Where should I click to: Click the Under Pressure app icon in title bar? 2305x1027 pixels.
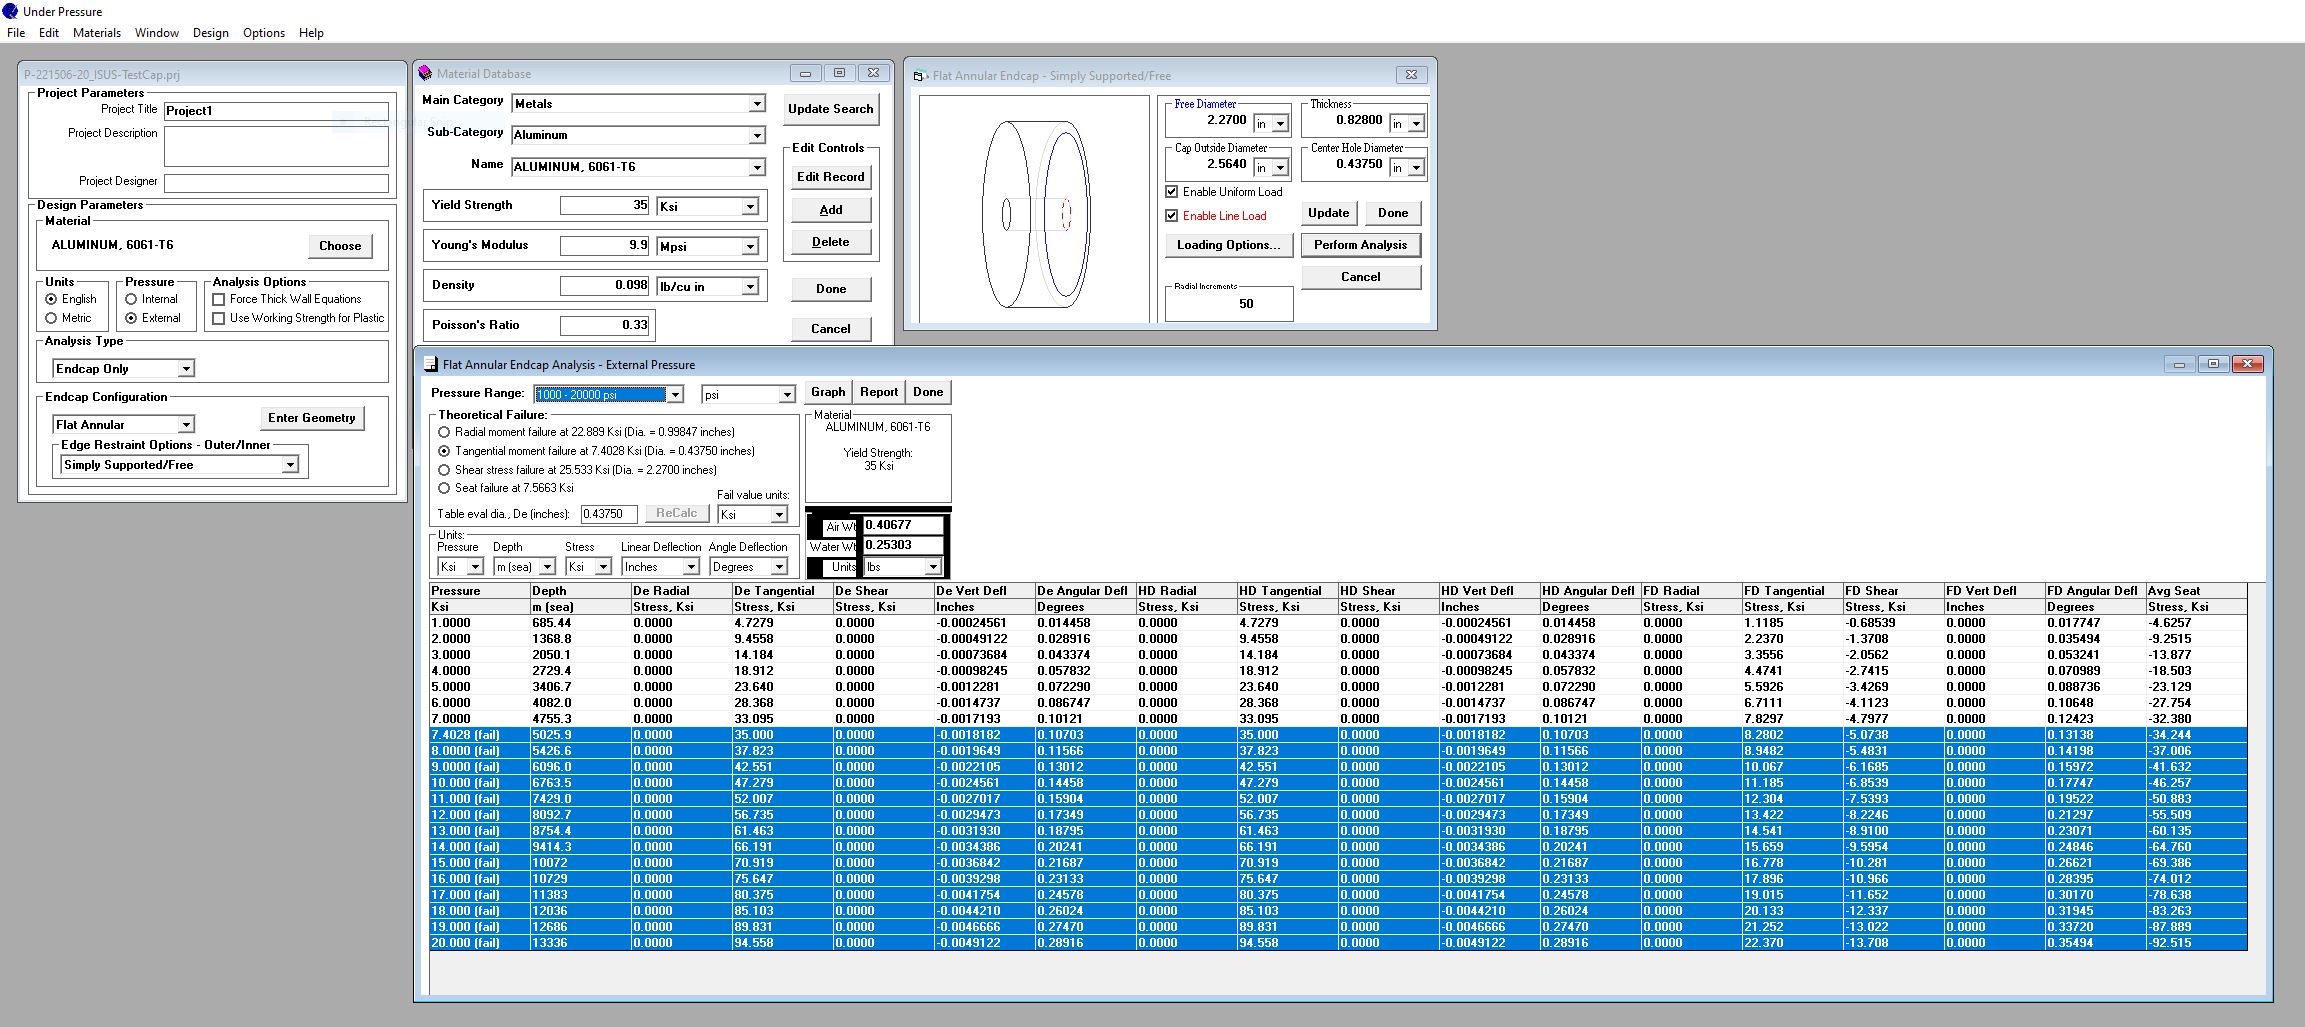(x=10, y=11)
